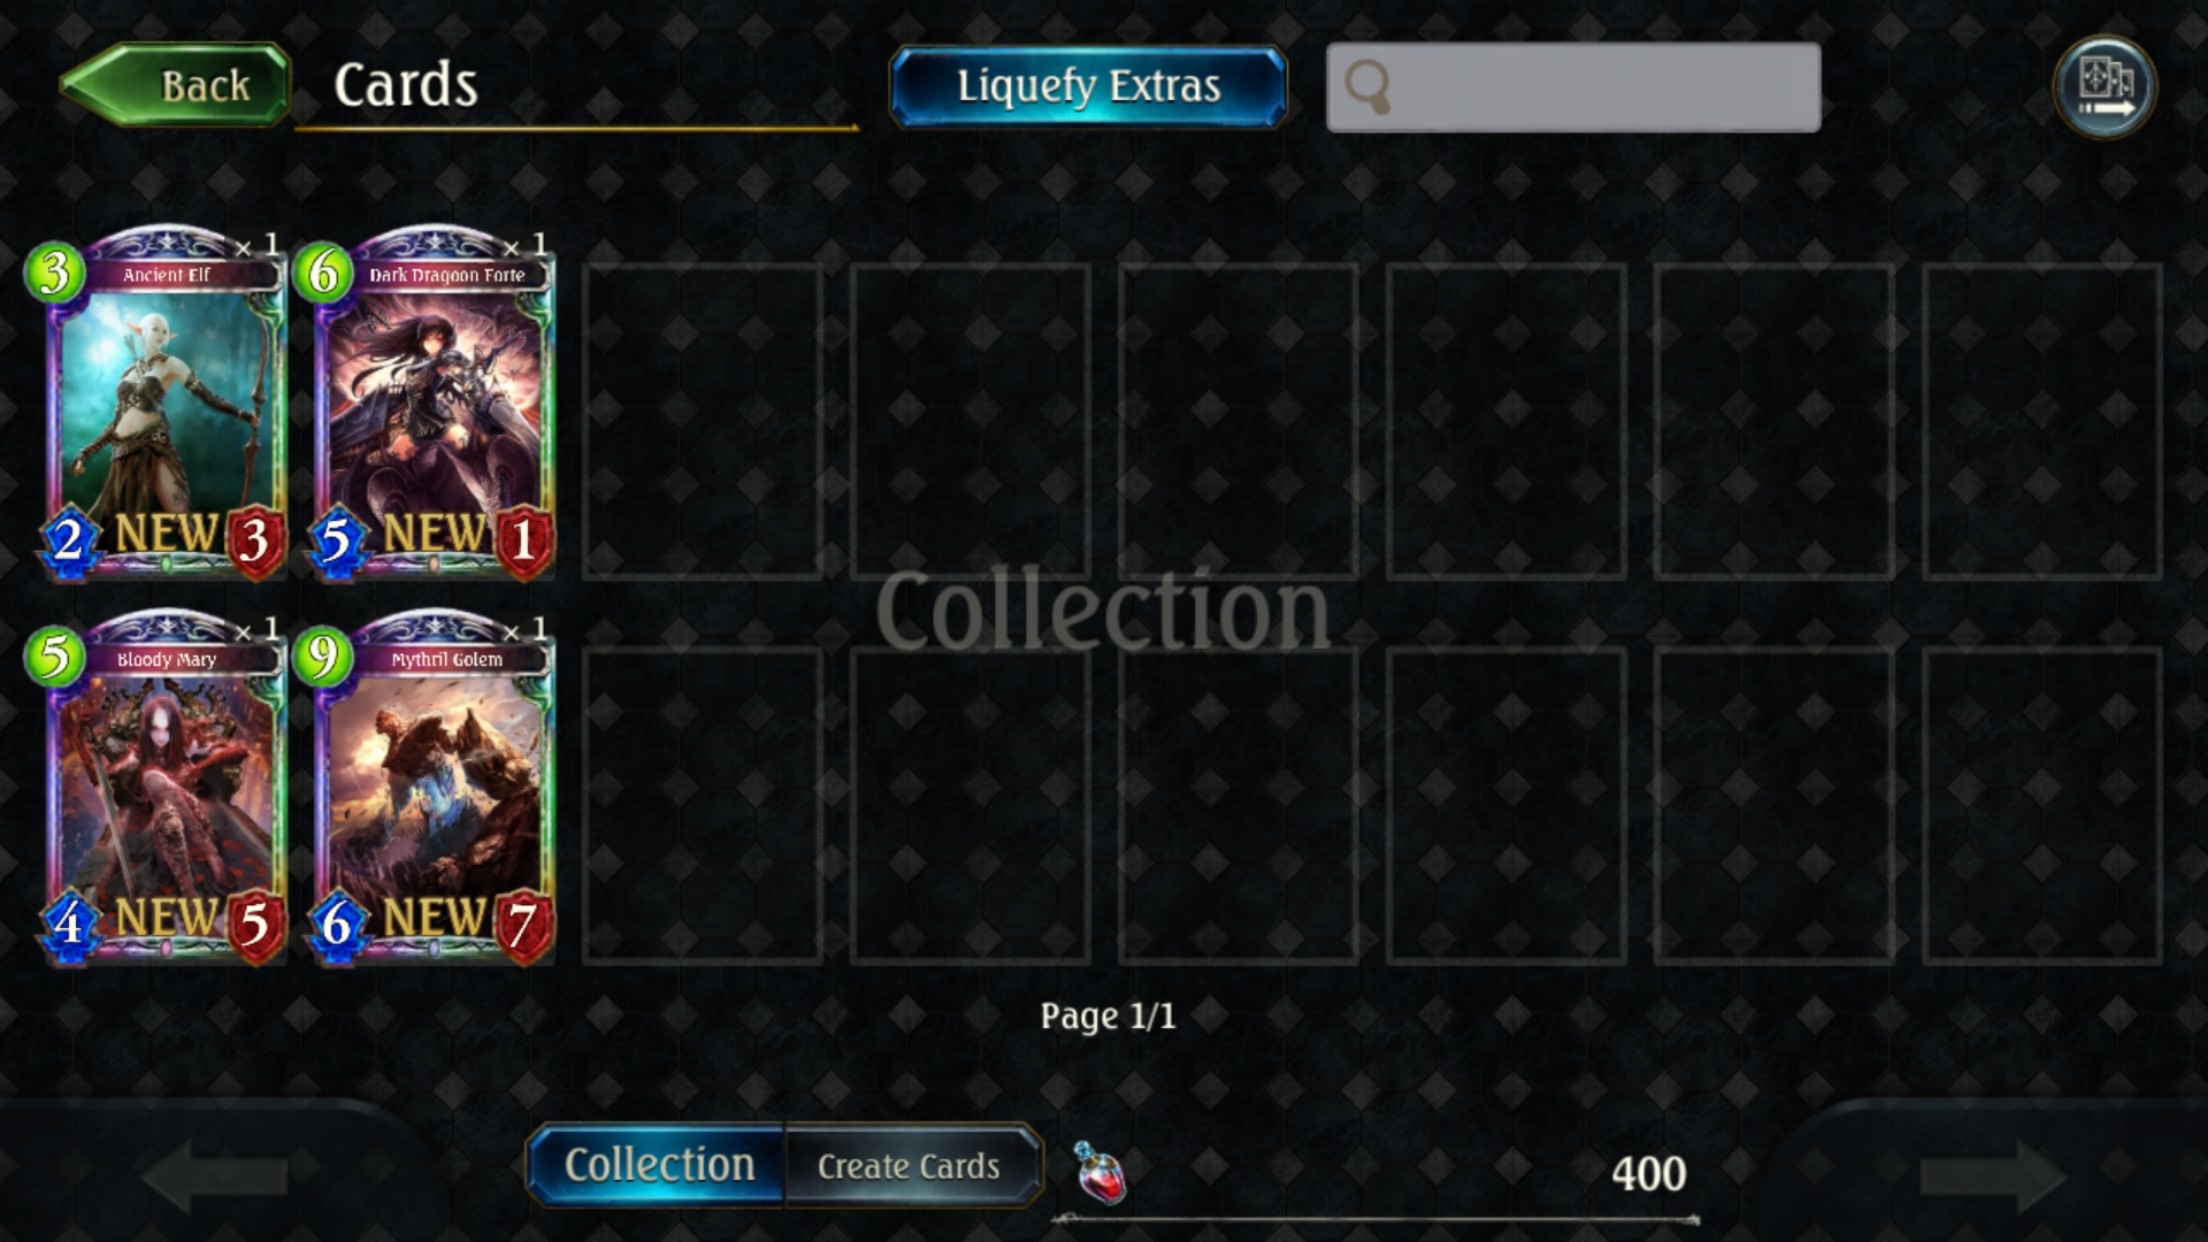The image size is (2208, 1242).
Task: Click the Page 1/1 indicator
Action: click(1107, 1016)
